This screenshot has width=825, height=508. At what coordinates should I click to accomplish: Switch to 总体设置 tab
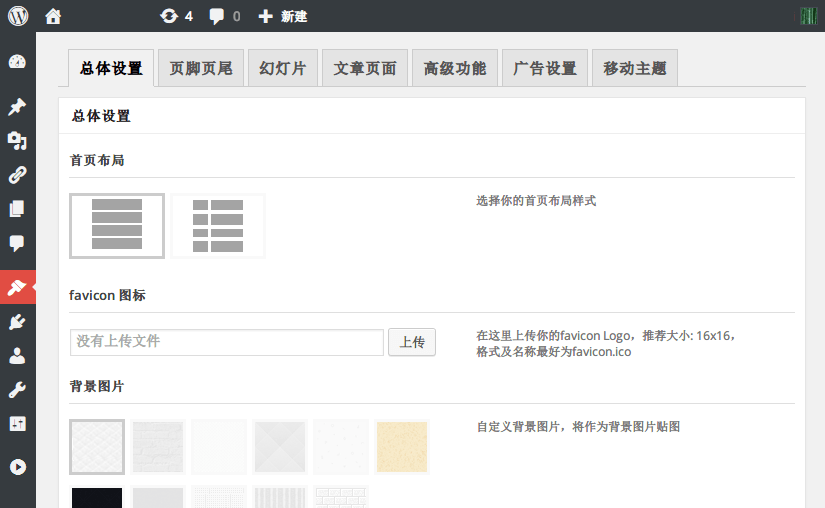tap(111, 68)
